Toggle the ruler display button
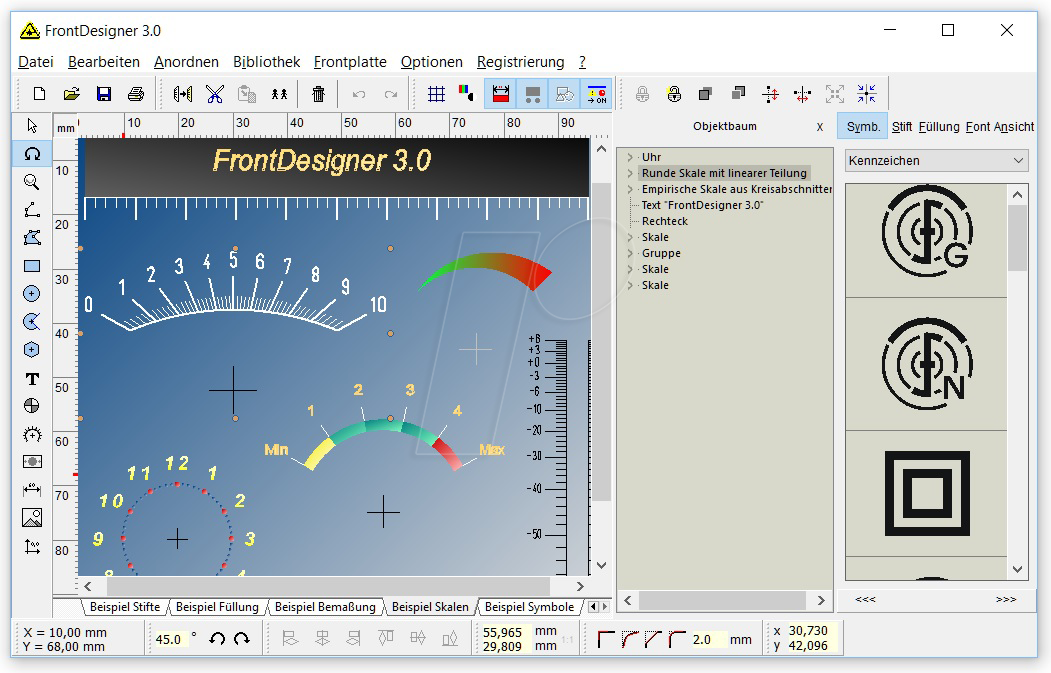 point(499,92)
